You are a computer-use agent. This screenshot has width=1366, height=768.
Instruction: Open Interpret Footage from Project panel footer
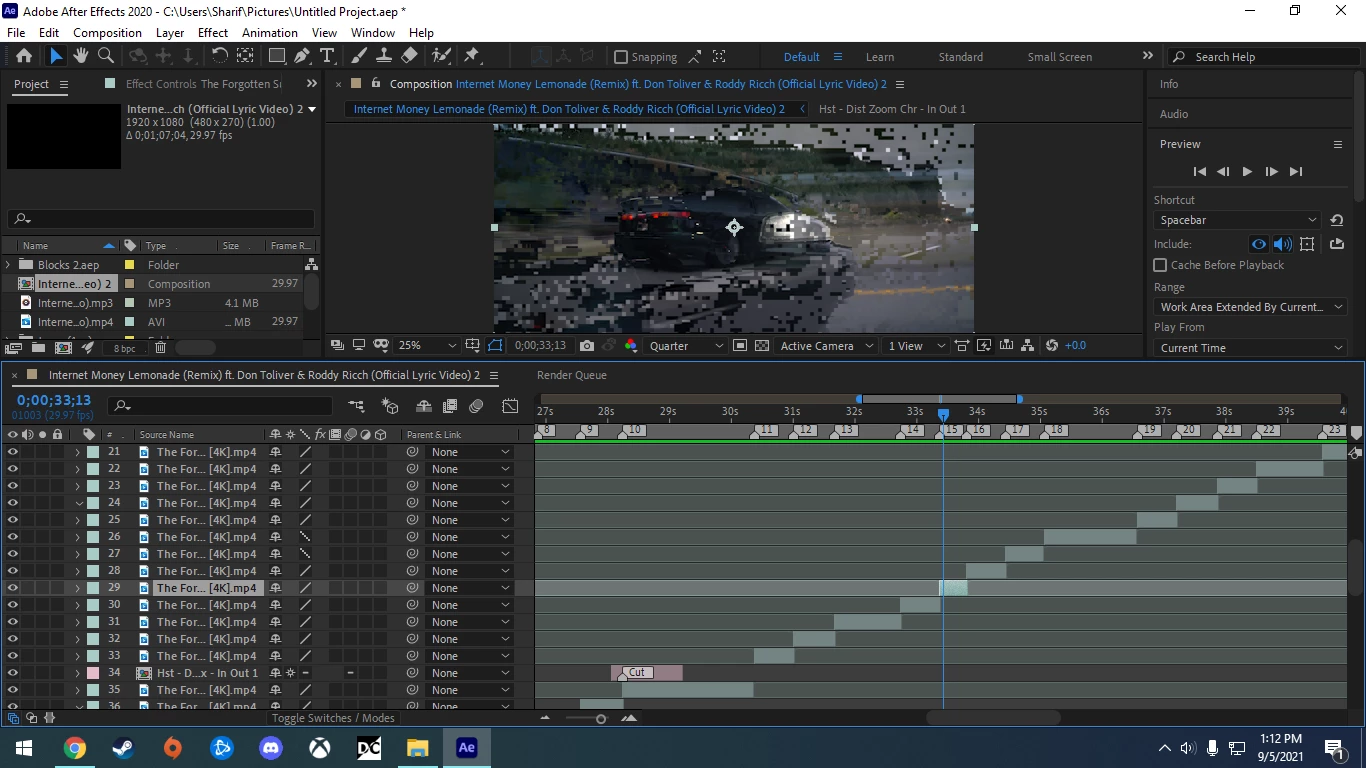pyautogui.click(x=13, y=348)
